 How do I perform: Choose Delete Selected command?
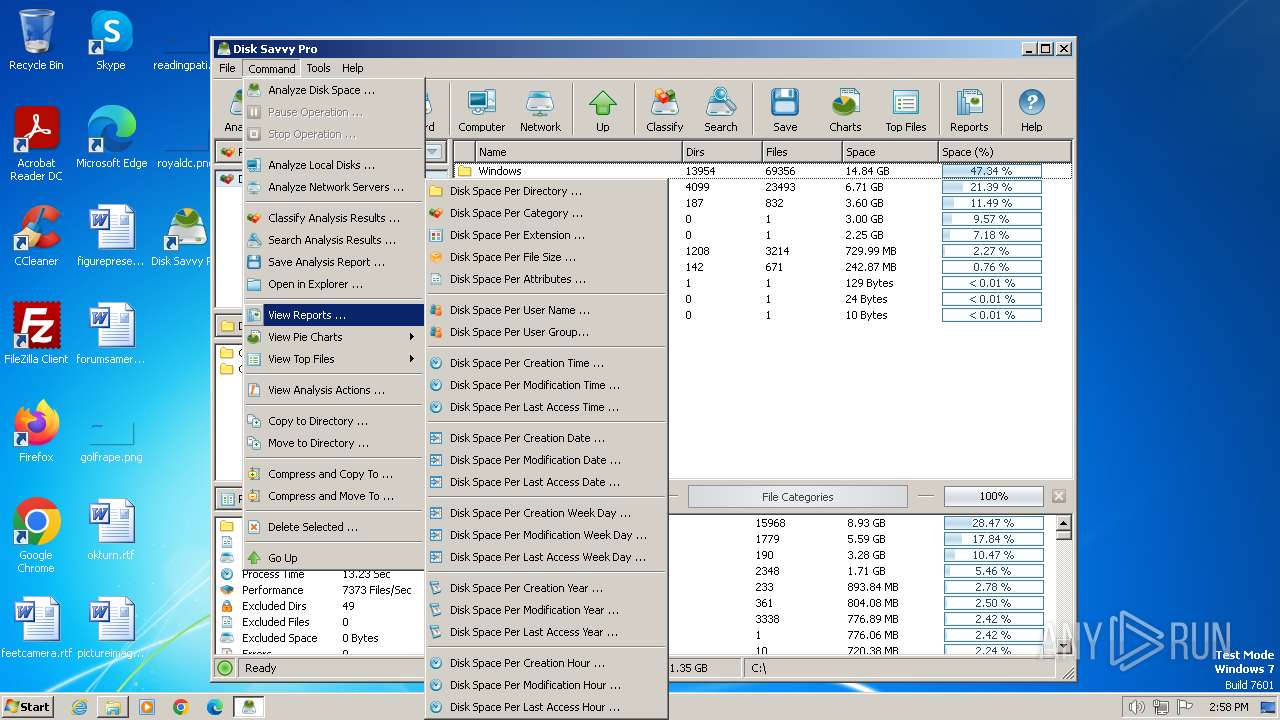(x=334, y=527)
